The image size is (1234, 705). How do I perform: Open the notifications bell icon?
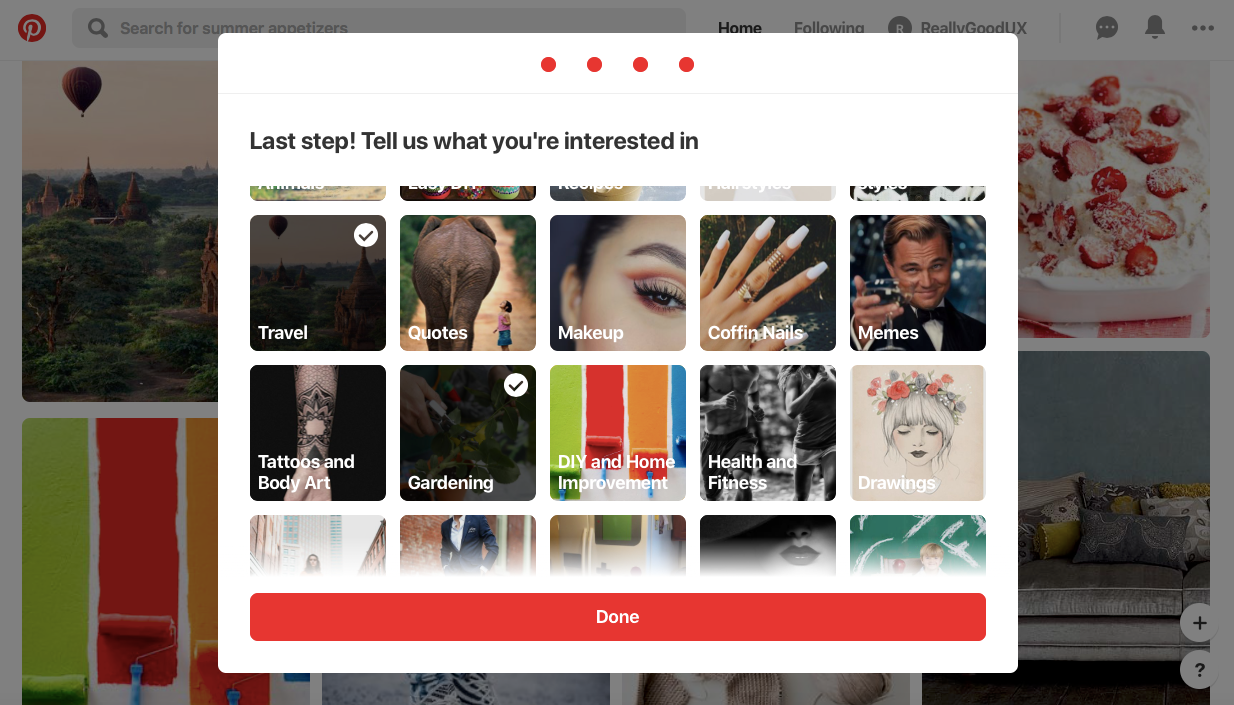1155,27
